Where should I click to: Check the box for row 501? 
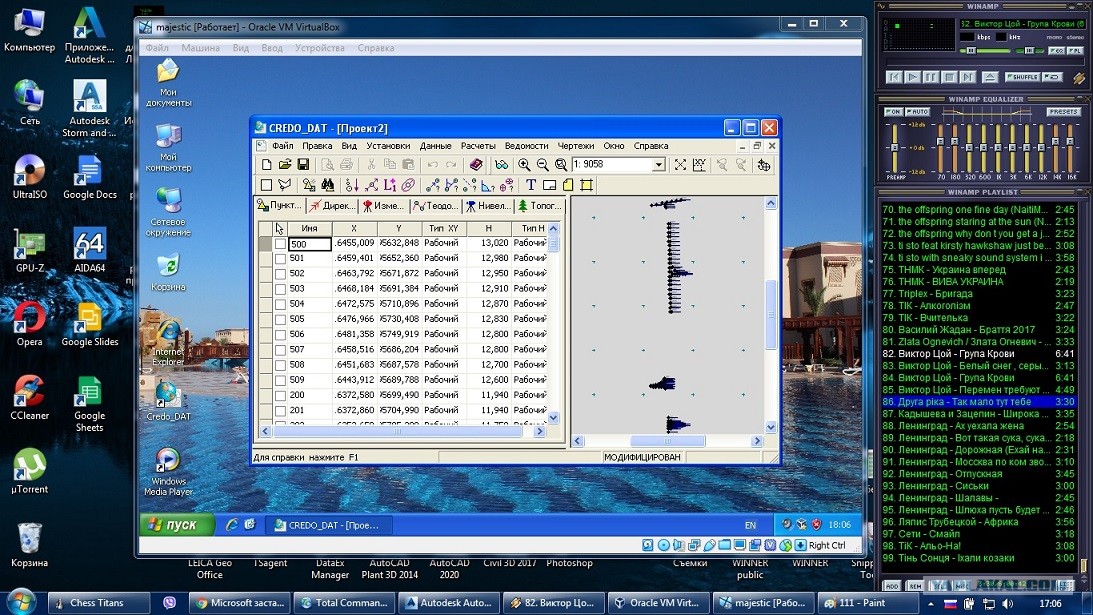(280, 259)
